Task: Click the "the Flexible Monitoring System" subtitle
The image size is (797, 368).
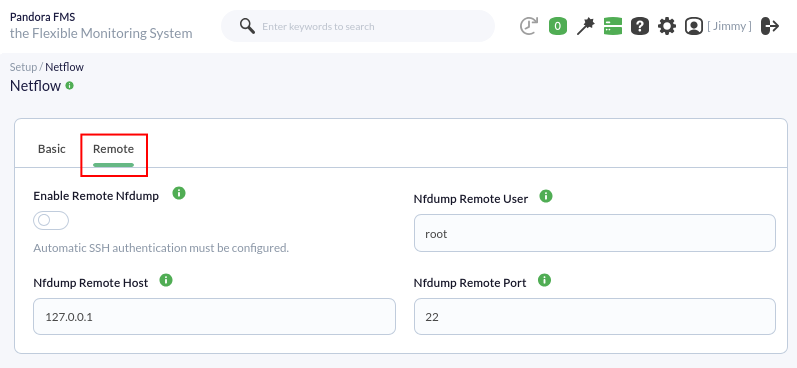Action: [101, 34]
